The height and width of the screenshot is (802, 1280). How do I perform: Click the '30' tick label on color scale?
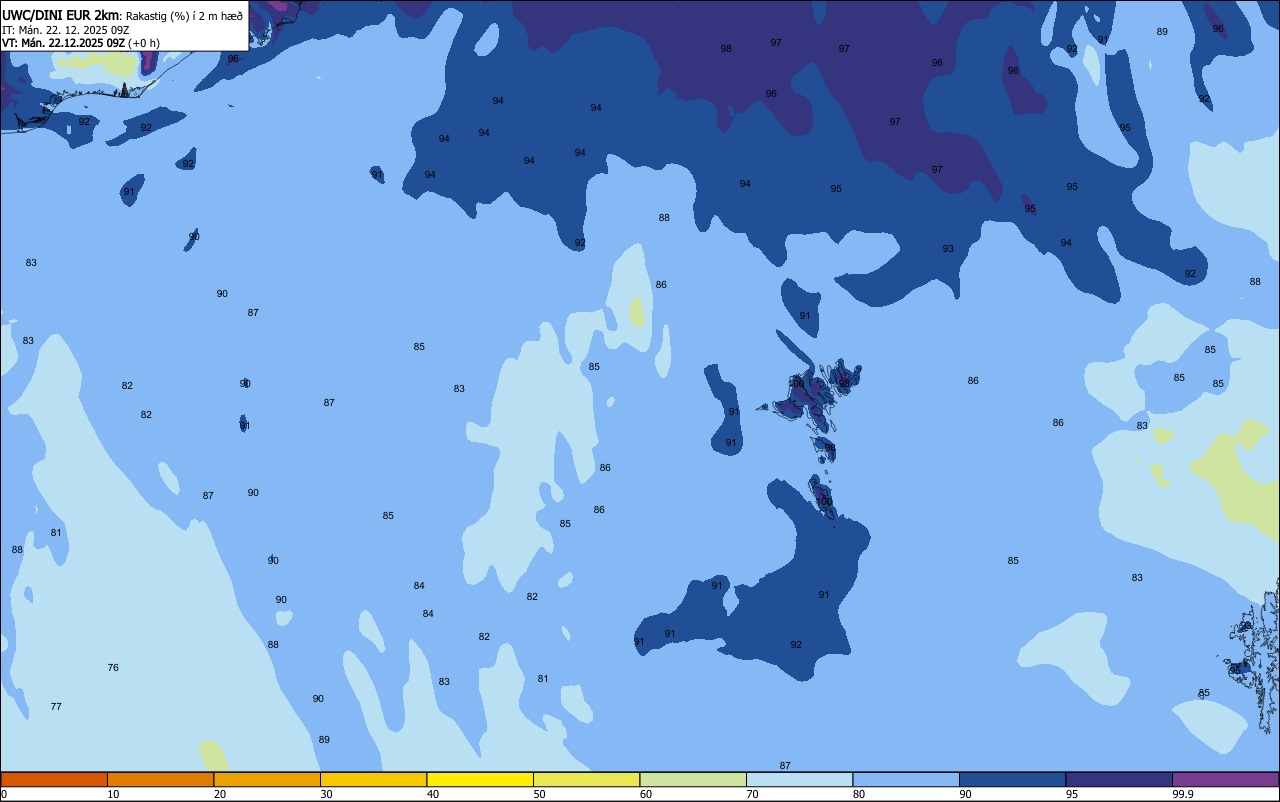pyautogui.click(x=326, y=794)
